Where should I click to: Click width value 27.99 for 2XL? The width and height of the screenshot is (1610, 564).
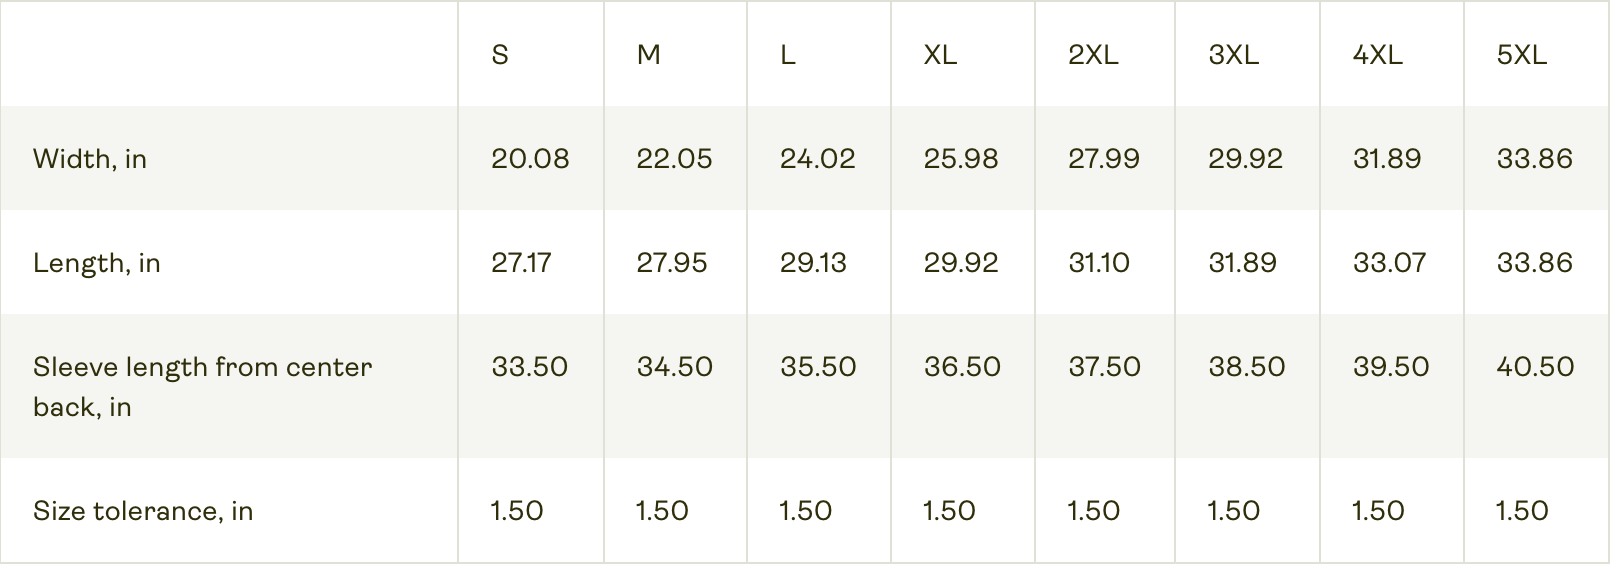1103,159
